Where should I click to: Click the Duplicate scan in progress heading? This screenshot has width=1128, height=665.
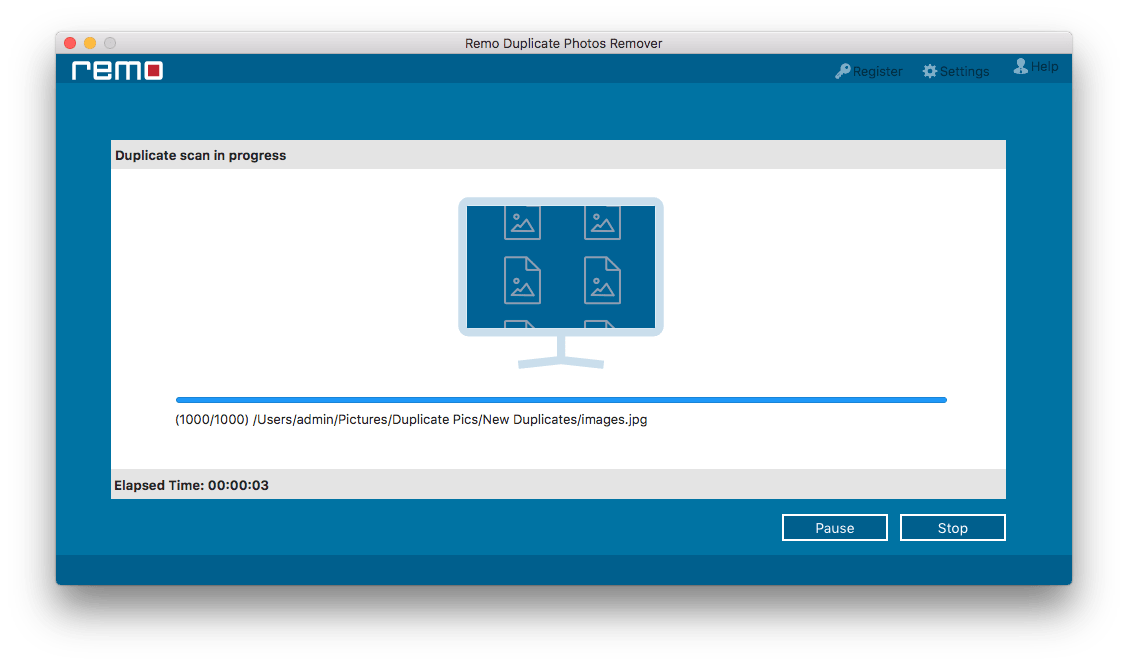[x=201, y=155]
